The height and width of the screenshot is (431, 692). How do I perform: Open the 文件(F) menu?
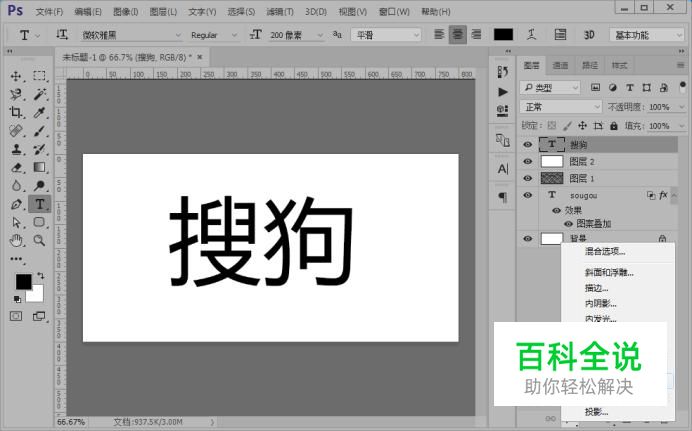tap(49, 12)
